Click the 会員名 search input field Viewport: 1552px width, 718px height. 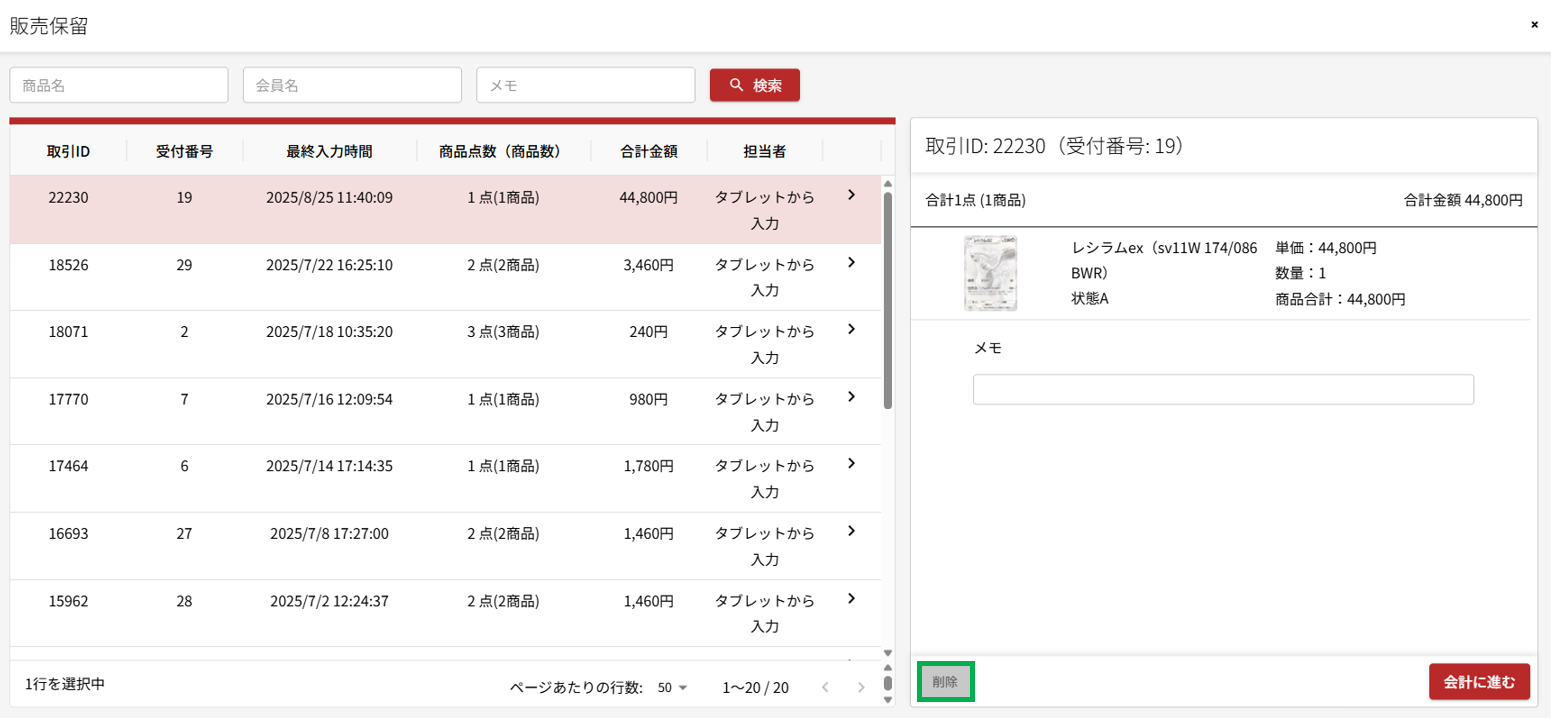(352, 85)
